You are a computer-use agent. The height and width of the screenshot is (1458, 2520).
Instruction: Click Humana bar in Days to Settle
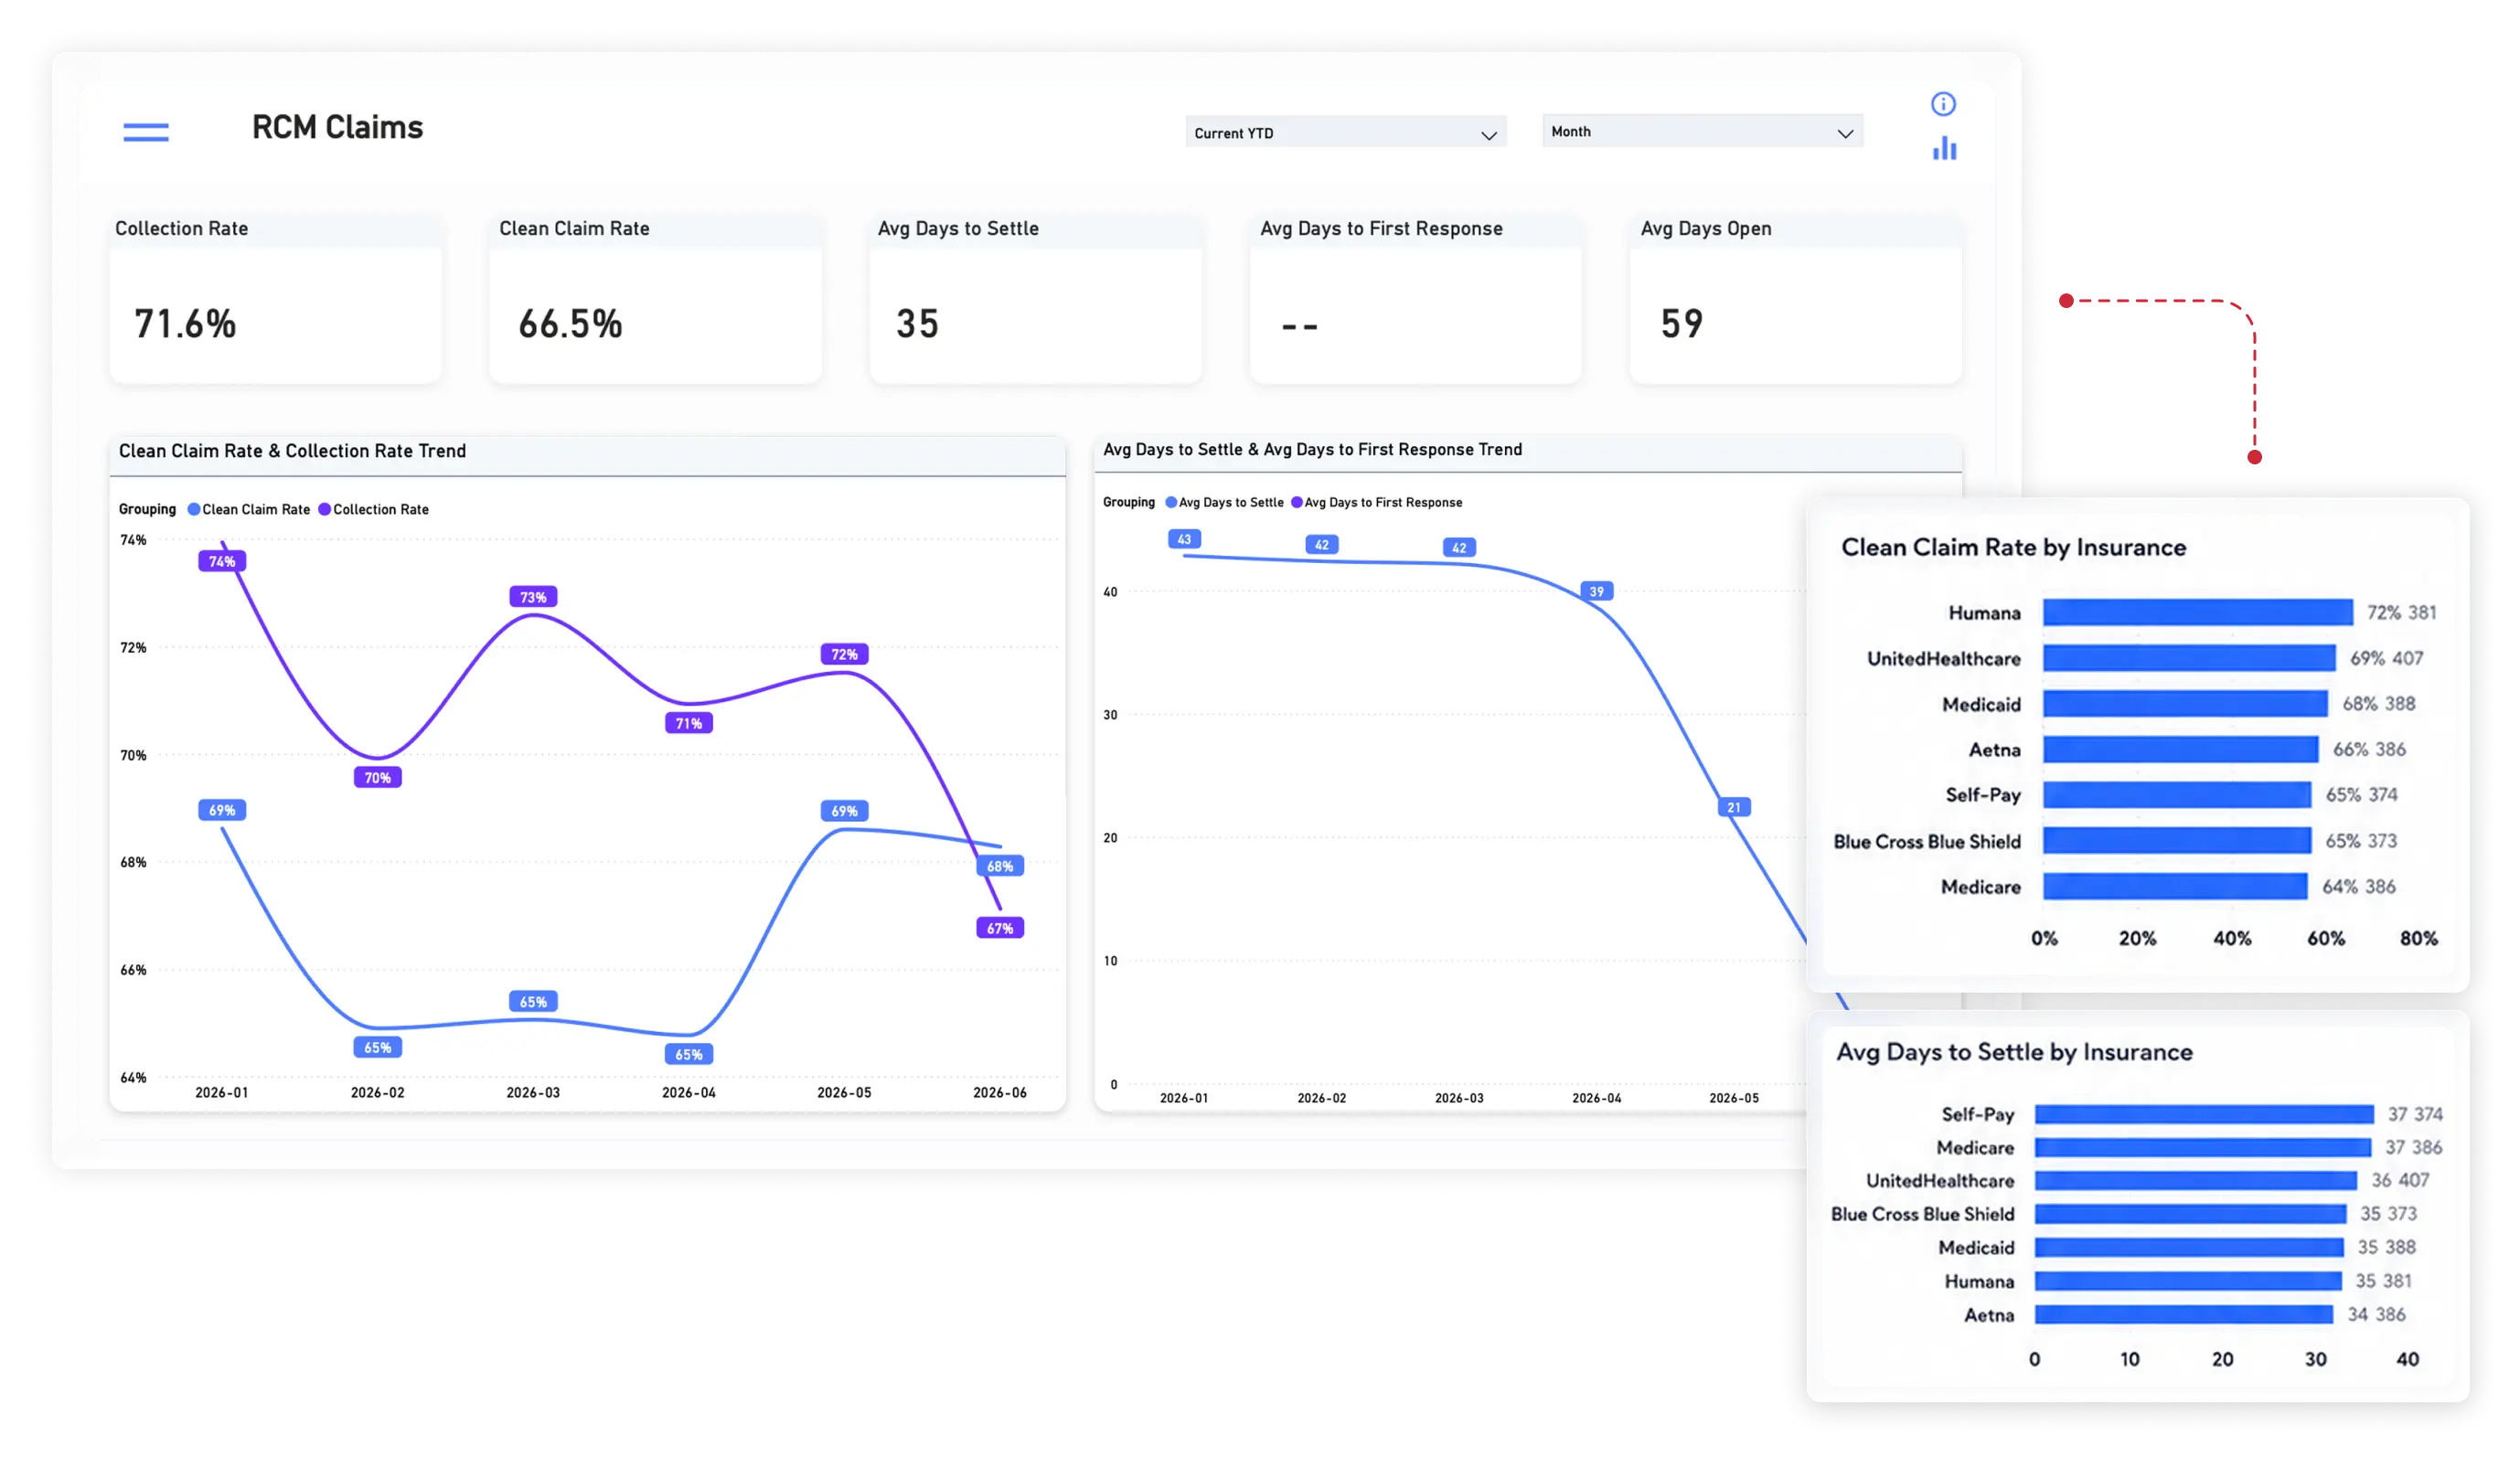[x=2188, y=1281]
